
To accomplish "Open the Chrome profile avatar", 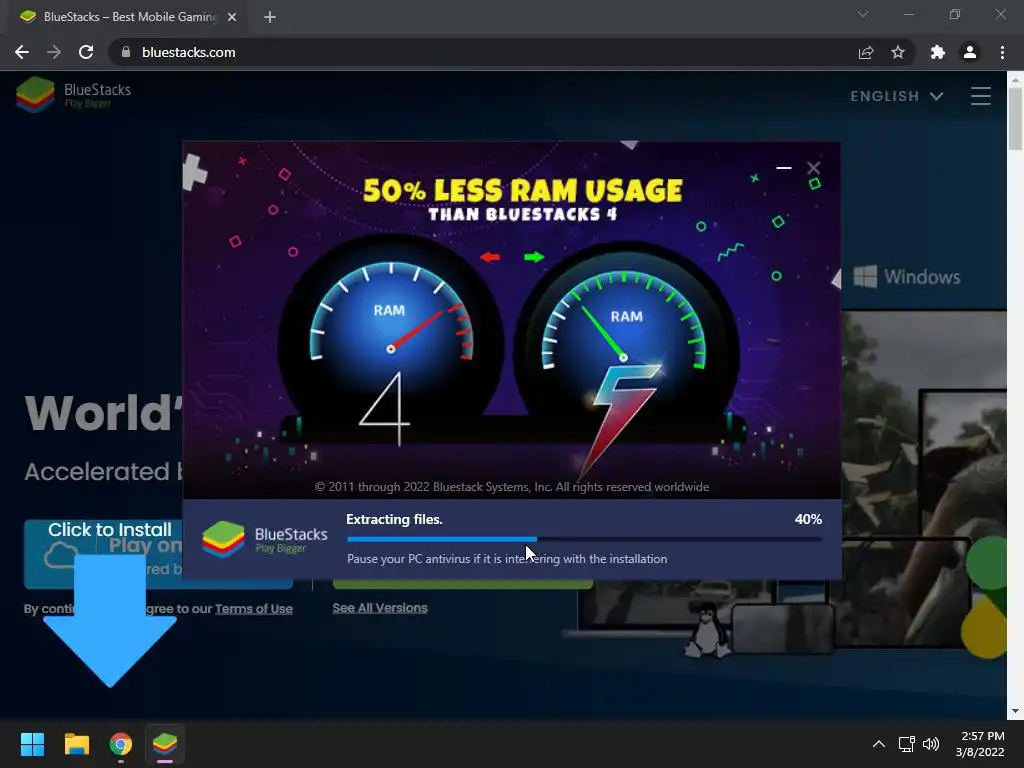I will [x=970, y=52].
